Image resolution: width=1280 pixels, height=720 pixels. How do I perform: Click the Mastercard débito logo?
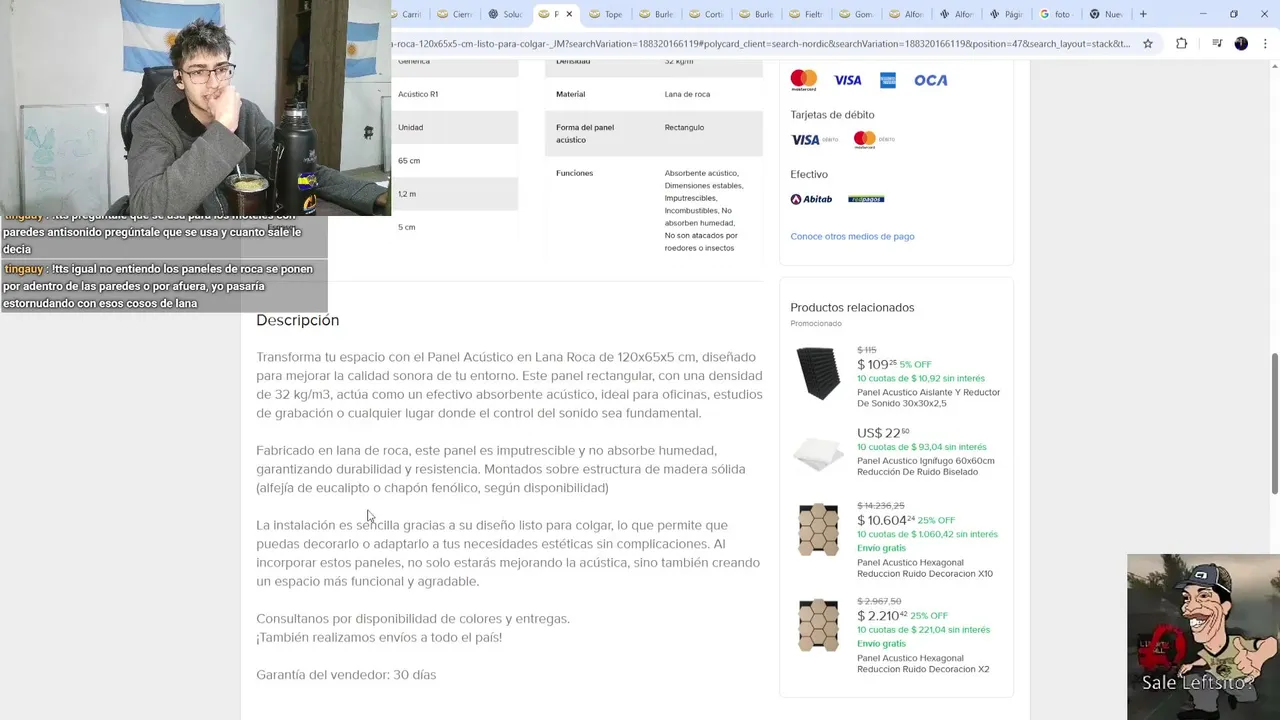click(x=874, y=140)
